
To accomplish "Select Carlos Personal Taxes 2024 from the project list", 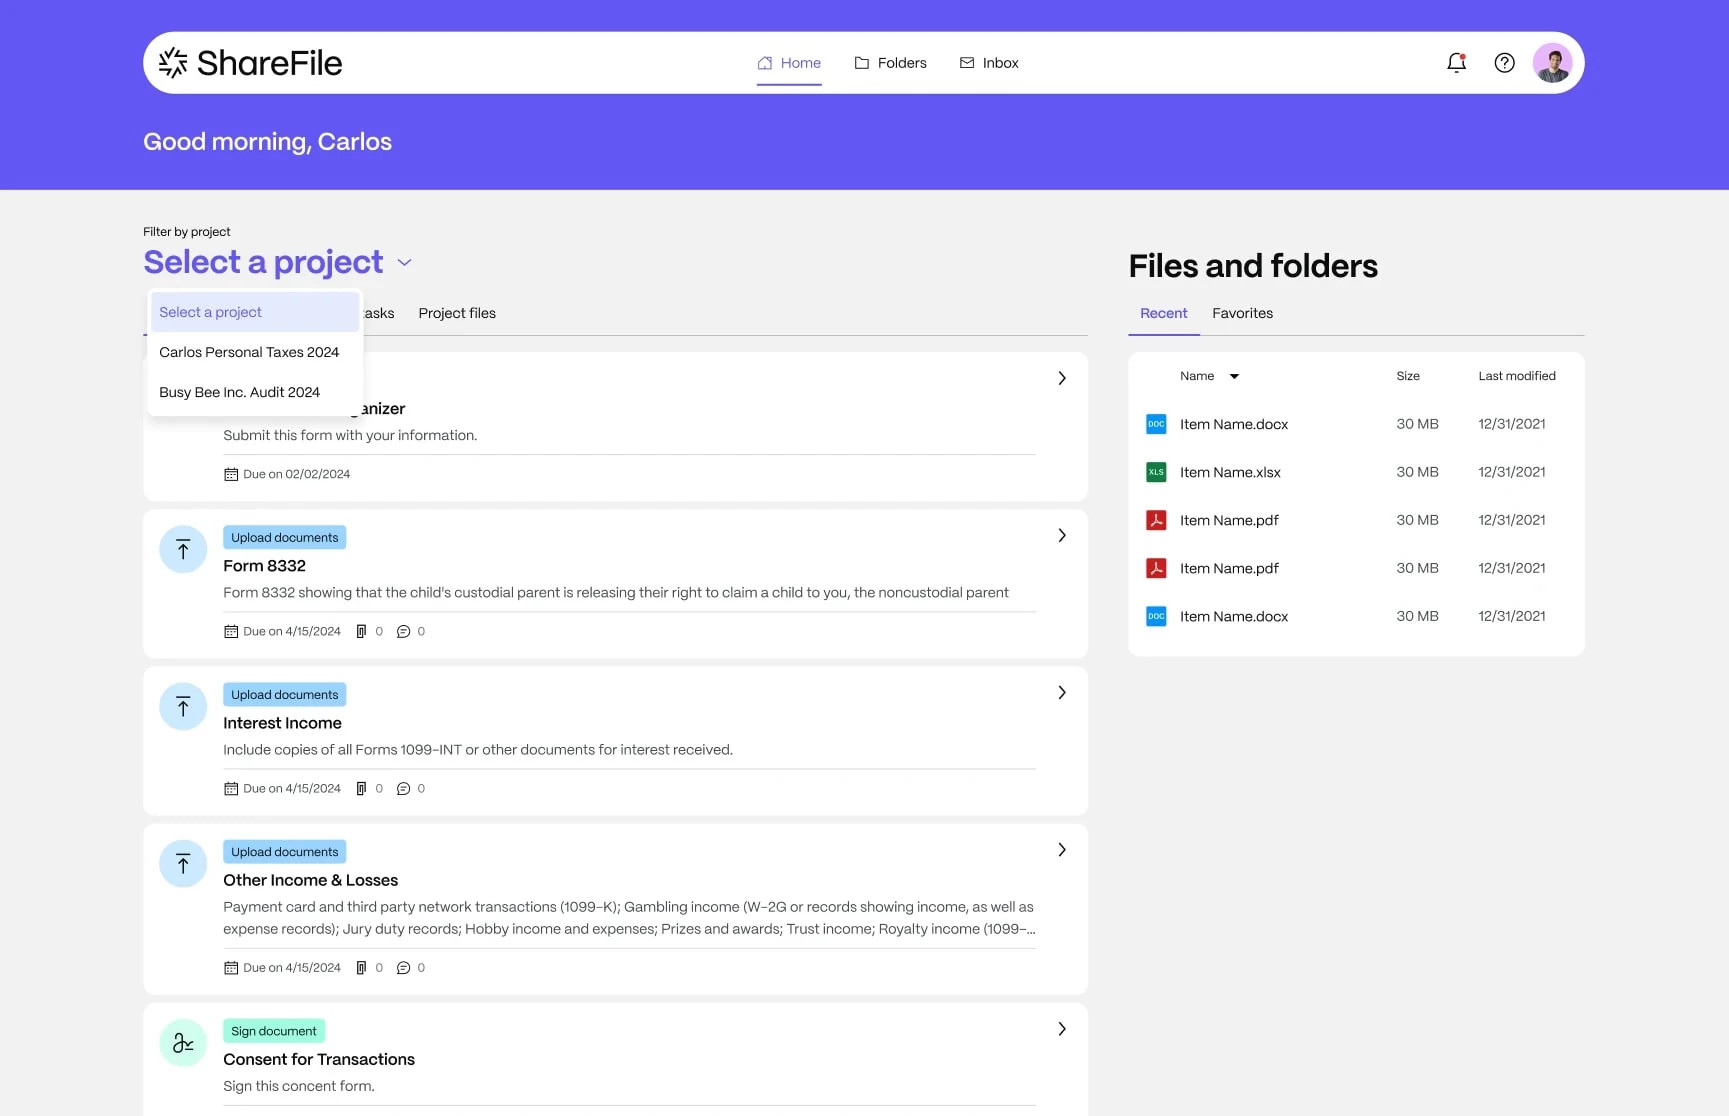I will tap(249, 352).
